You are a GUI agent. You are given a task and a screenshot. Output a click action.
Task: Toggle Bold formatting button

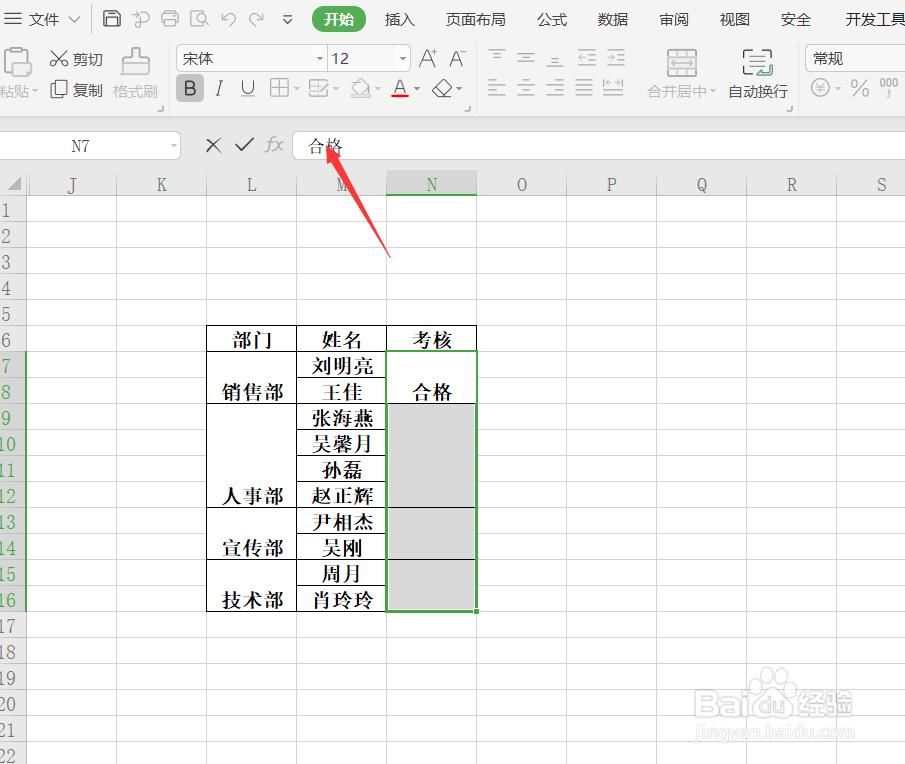190,88
